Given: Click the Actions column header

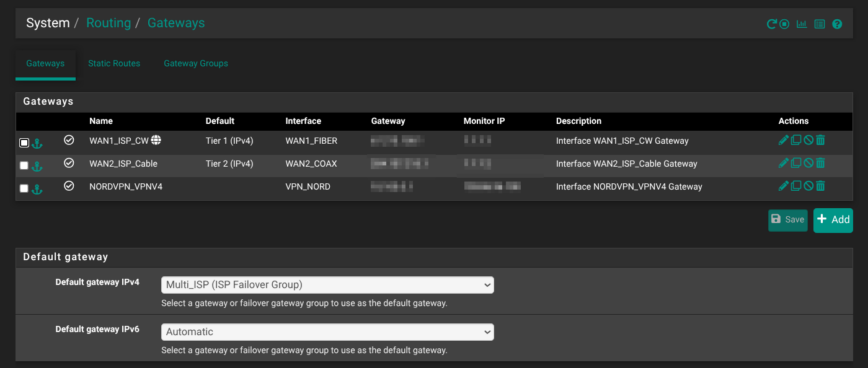Looking at the screenshot, I should [793, 121].
